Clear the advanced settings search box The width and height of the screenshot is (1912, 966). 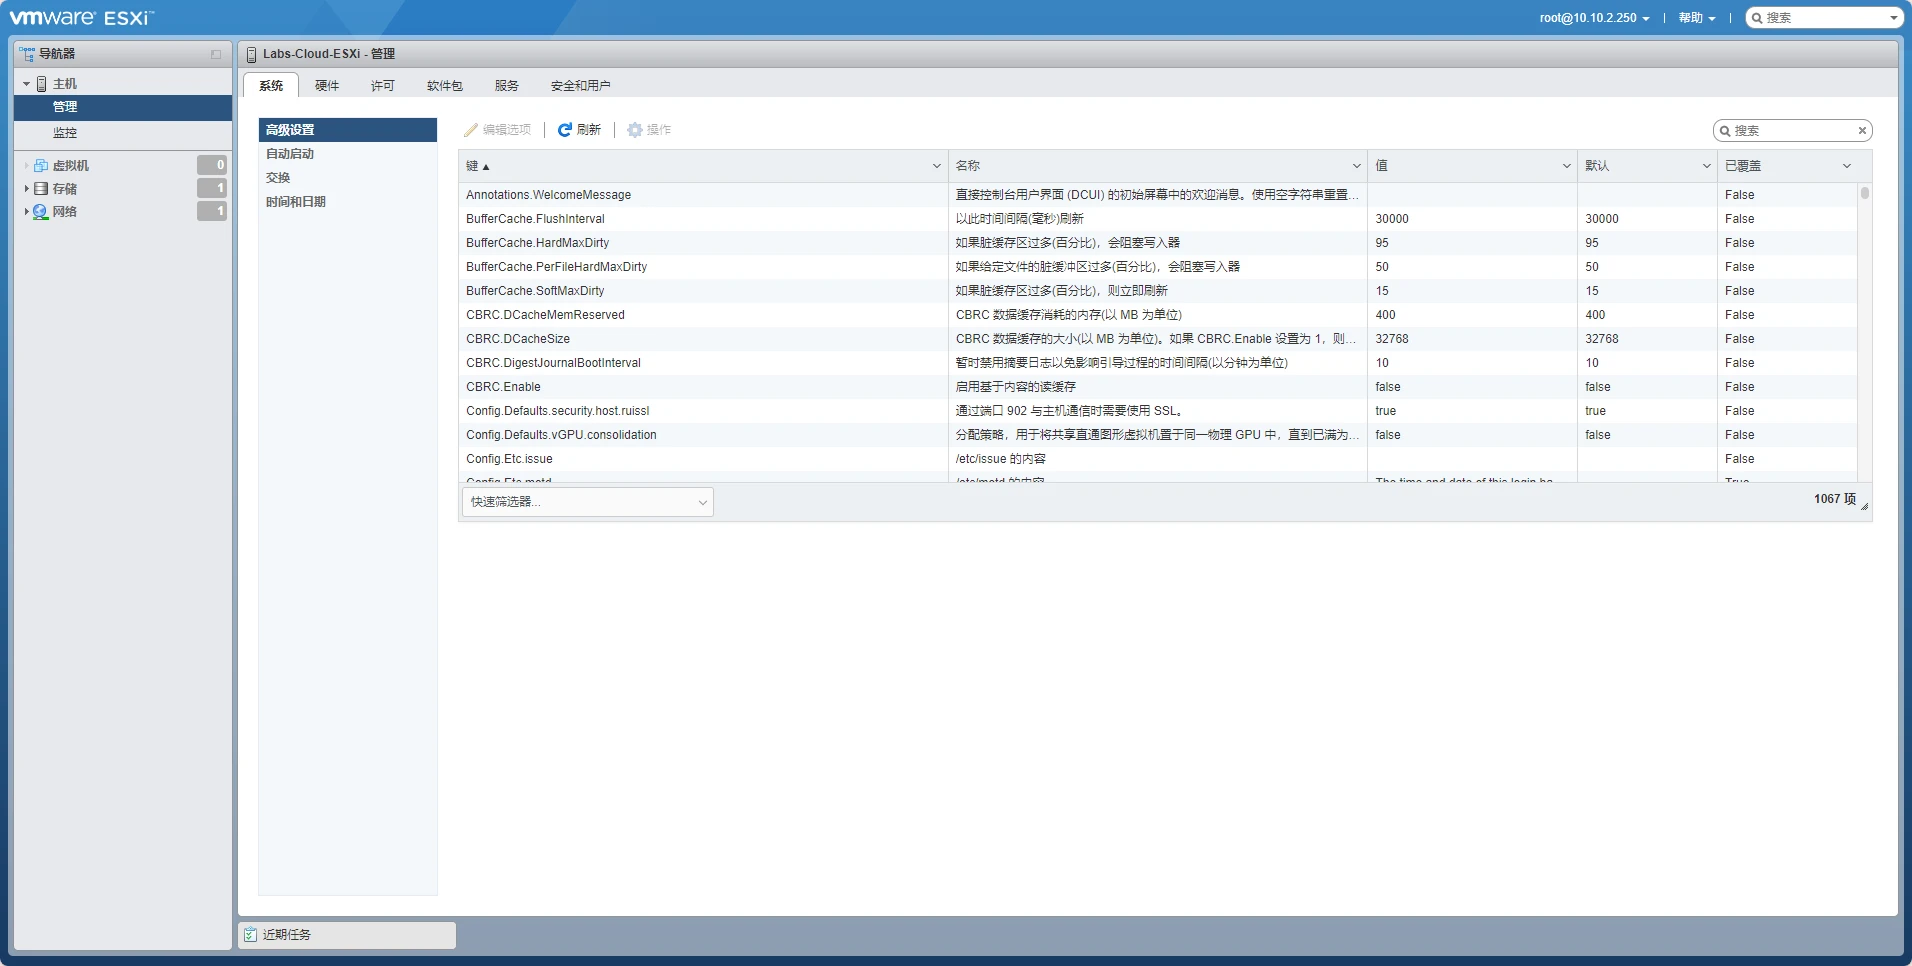tap(1862, 131)
